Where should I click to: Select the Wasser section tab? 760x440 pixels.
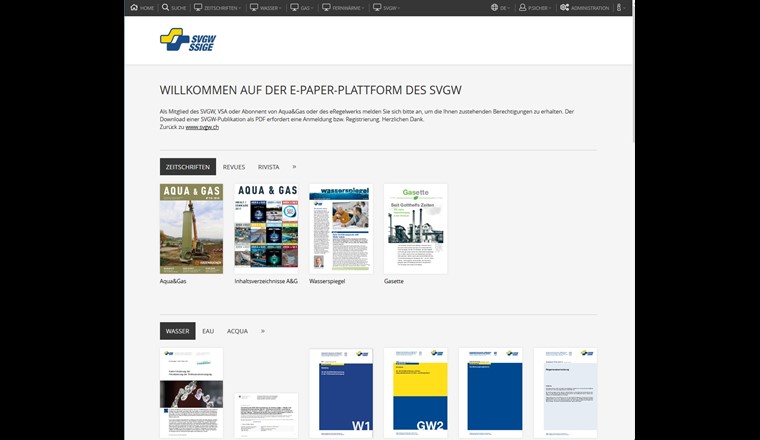click(177, 331)
